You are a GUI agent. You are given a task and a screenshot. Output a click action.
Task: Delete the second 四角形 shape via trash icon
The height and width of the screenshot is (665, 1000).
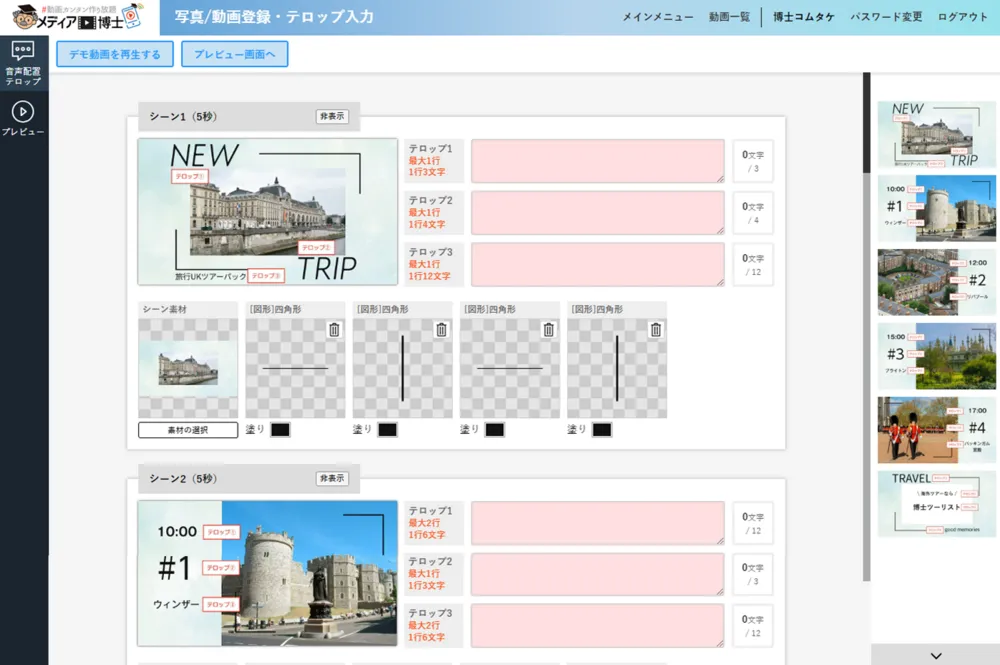click(441, 330)
